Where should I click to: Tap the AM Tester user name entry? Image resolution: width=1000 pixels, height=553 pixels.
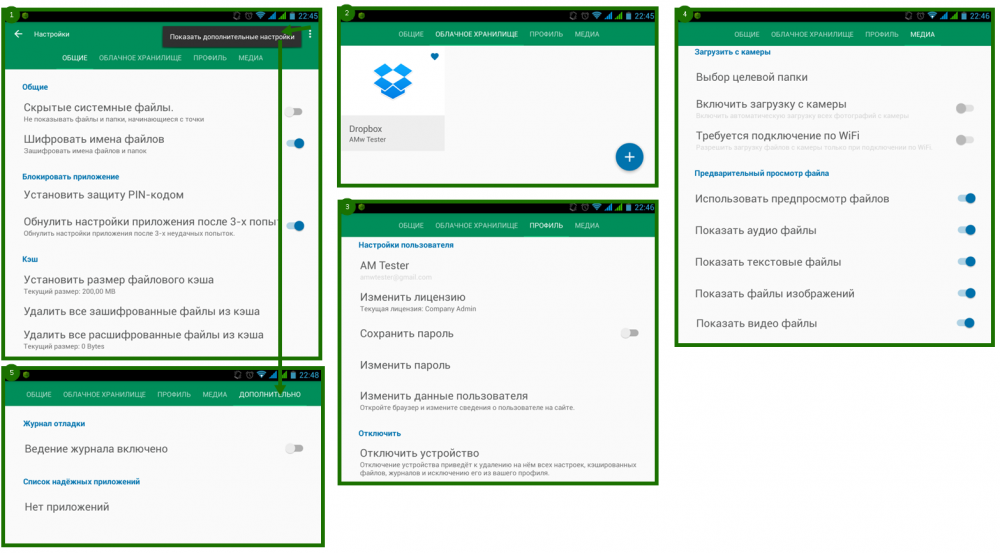[385, 265]
